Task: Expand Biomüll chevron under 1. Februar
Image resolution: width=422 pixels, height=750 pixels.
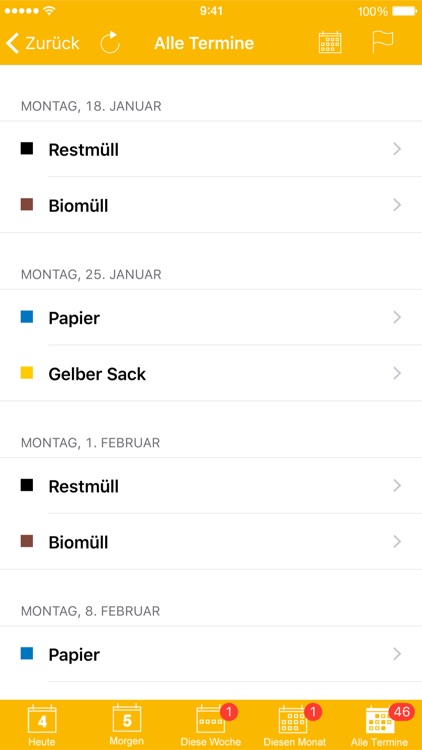Action: click(397, 541)
